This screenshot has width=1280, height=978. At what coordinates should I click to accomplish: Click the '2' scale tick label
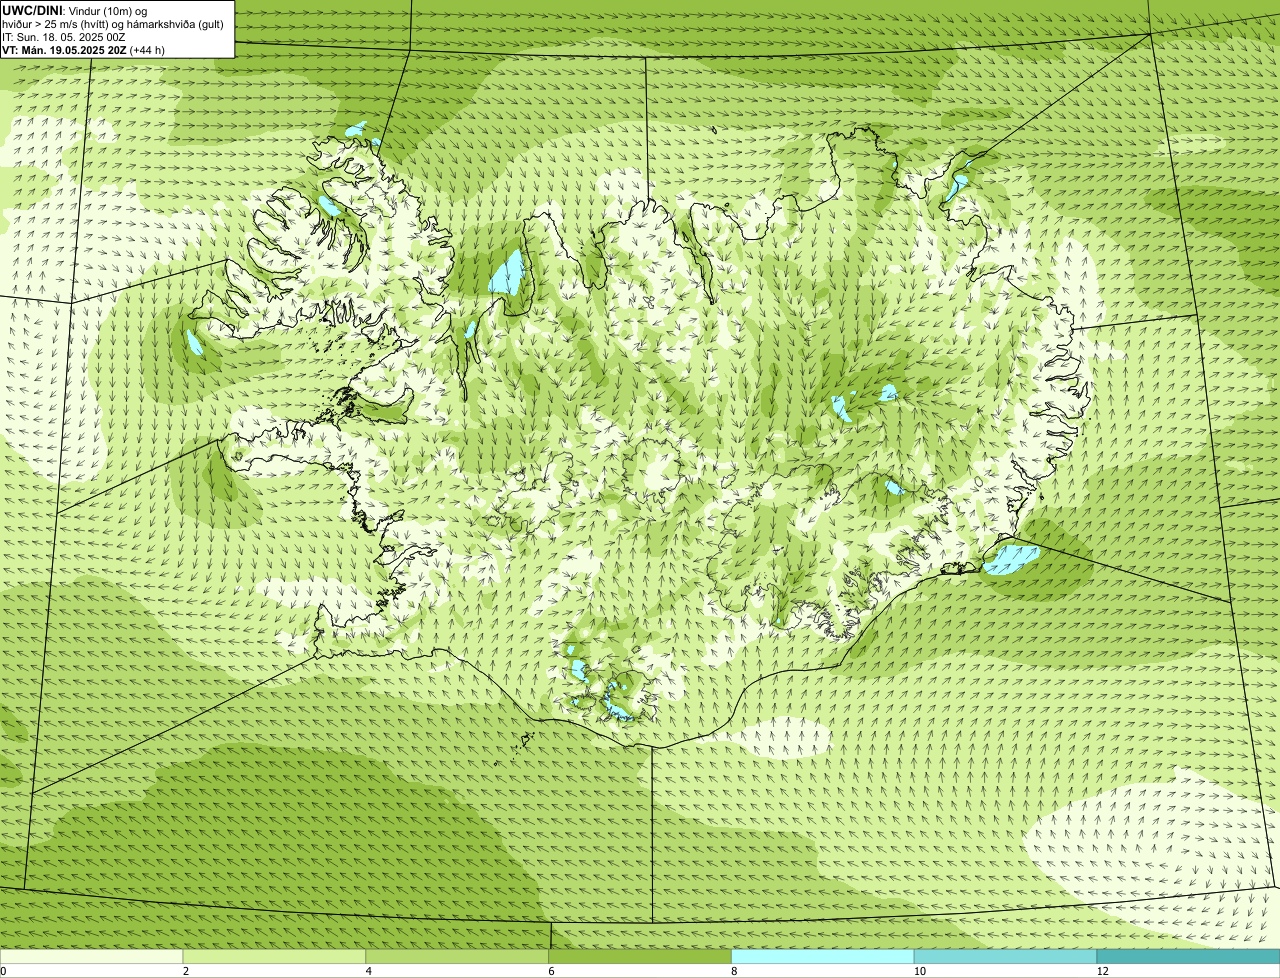(186, 971)
